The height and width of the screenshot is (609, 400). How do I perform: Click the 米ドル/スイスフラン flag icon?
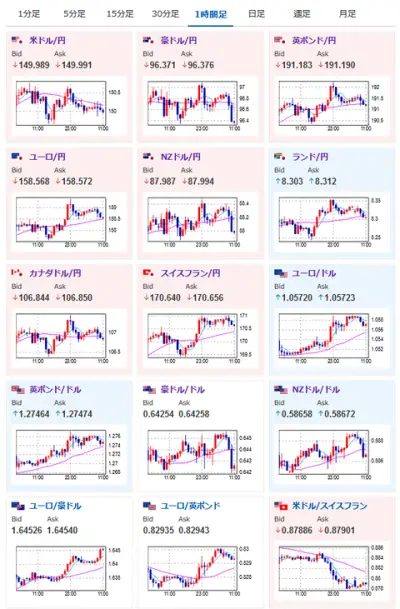(280, 506)
